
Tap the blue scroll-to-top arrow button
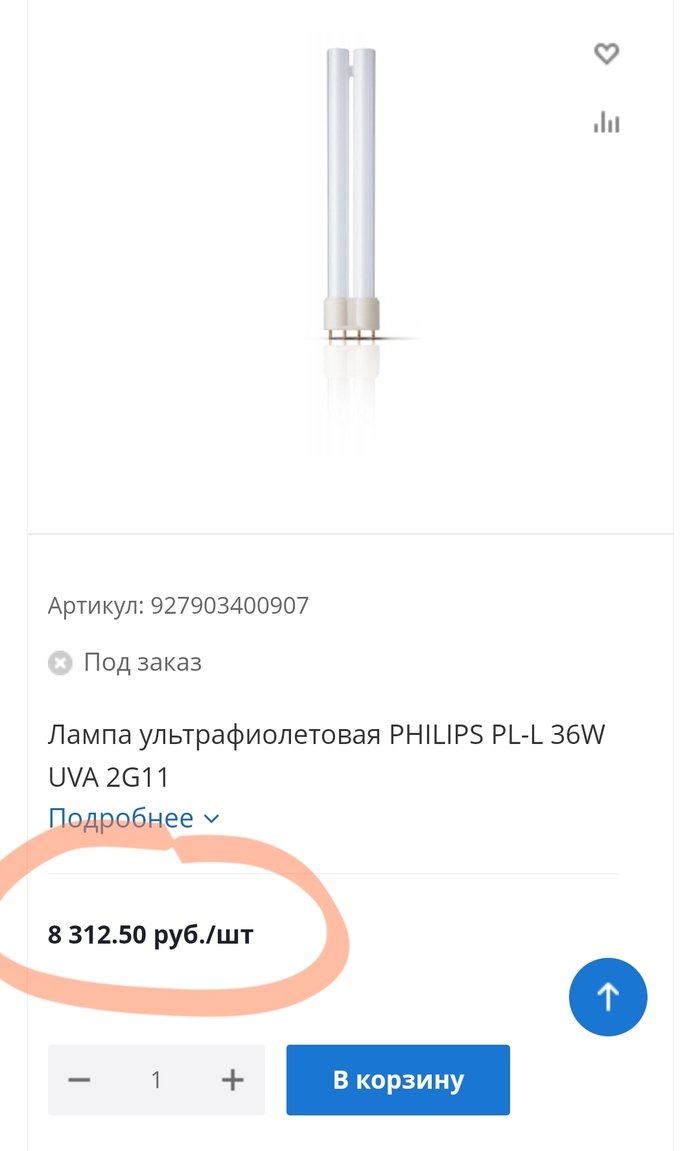(608, 997)
